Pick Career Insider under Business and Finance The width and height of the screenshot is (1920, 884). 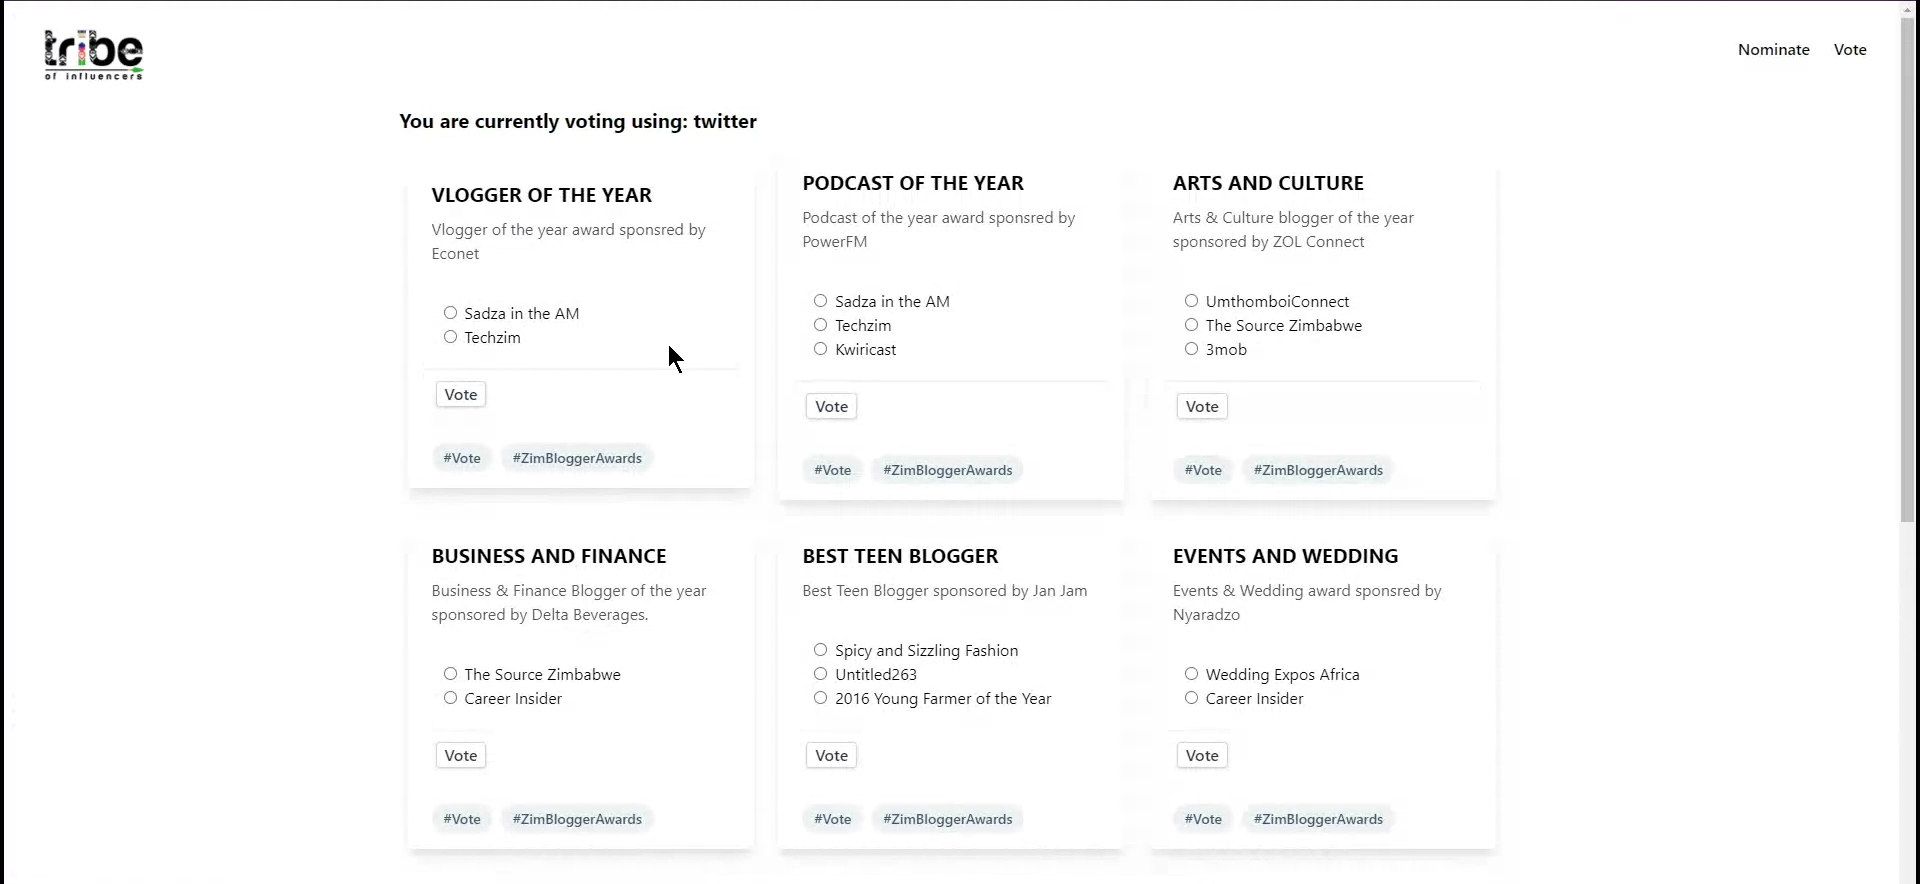pyautogui.click(x=451, y=698)
